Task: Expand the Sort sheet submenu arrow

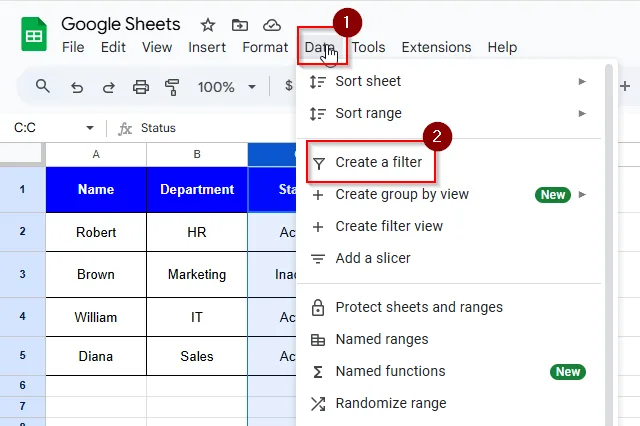Action: [x=582, y=82]
